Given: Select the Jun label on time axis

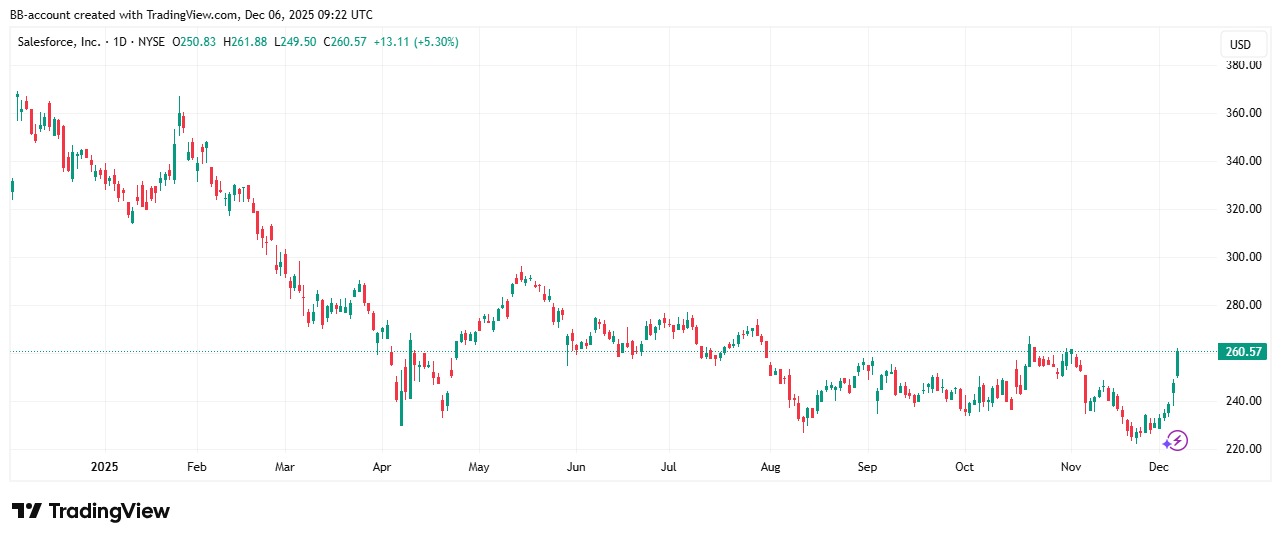Looking at the screenshot, I should 575,467.
